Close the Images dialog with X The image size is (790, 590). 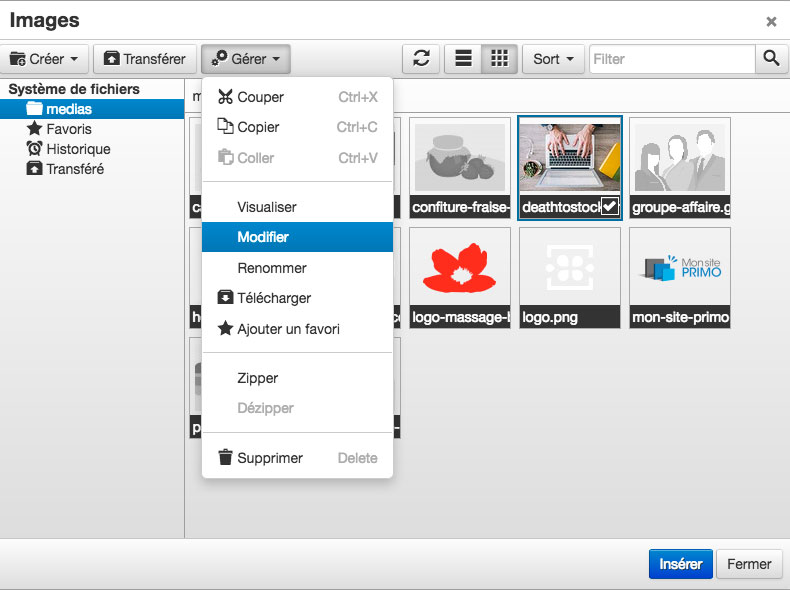(x=771, y=21)
